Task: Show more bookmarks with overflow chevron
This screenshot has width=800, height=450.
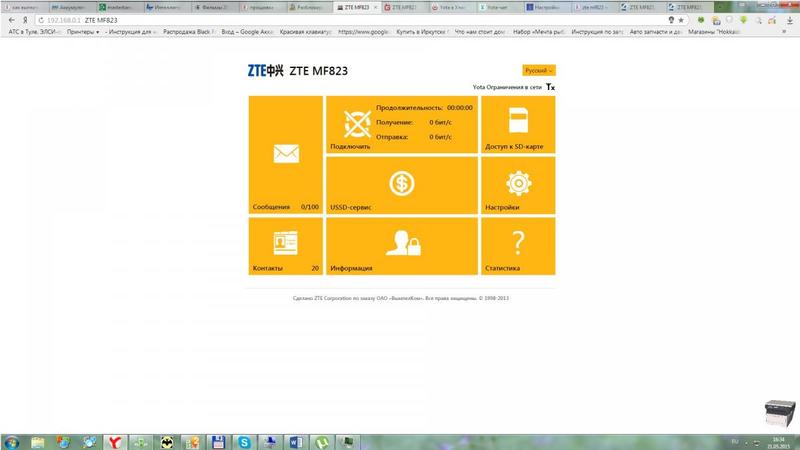Action: click(784, 32)
